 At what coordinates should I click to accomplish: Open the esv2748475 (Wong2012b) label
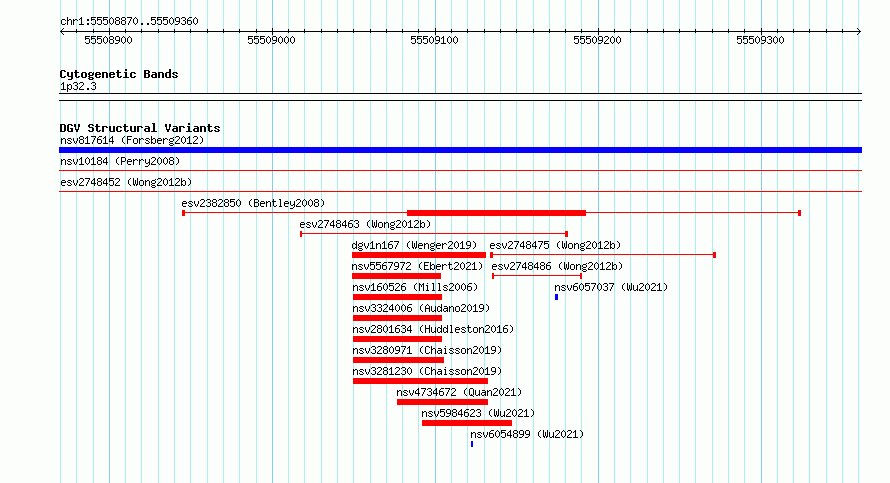click(x=555, y=245)
